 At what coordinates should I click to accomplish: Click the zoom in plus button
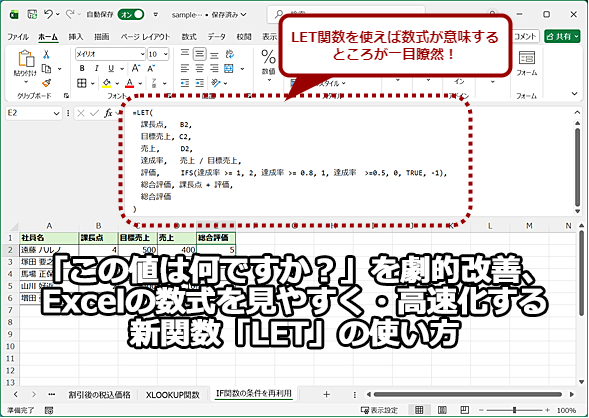point(548,410)
